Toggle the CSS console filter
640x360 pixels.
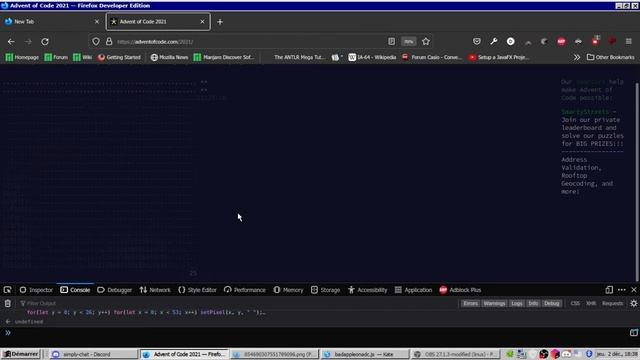pyautogui.click(x=575, y=303)
